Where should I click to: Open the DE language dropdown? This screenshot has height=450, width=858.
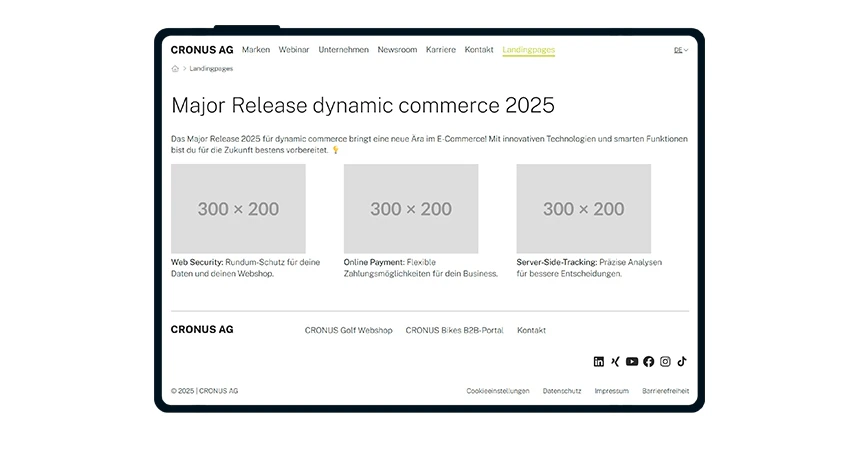681,50
